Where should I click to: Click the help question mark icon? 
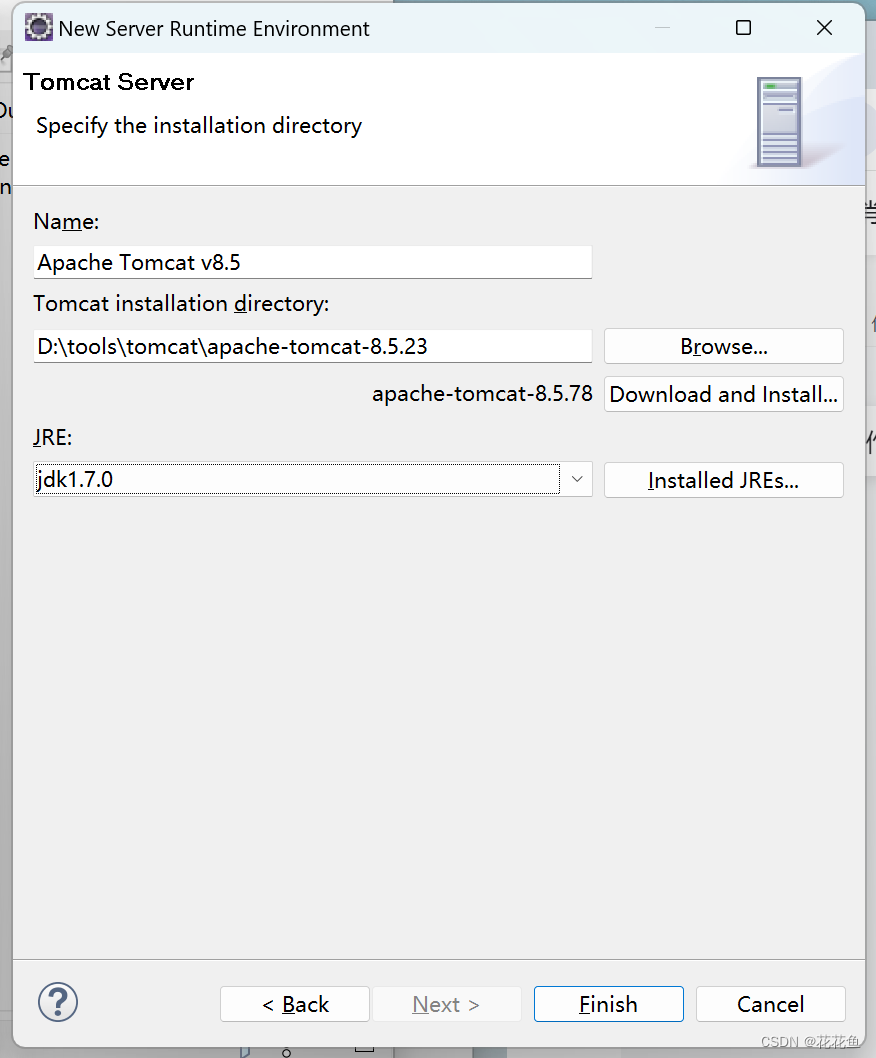tap(58, 1002)
